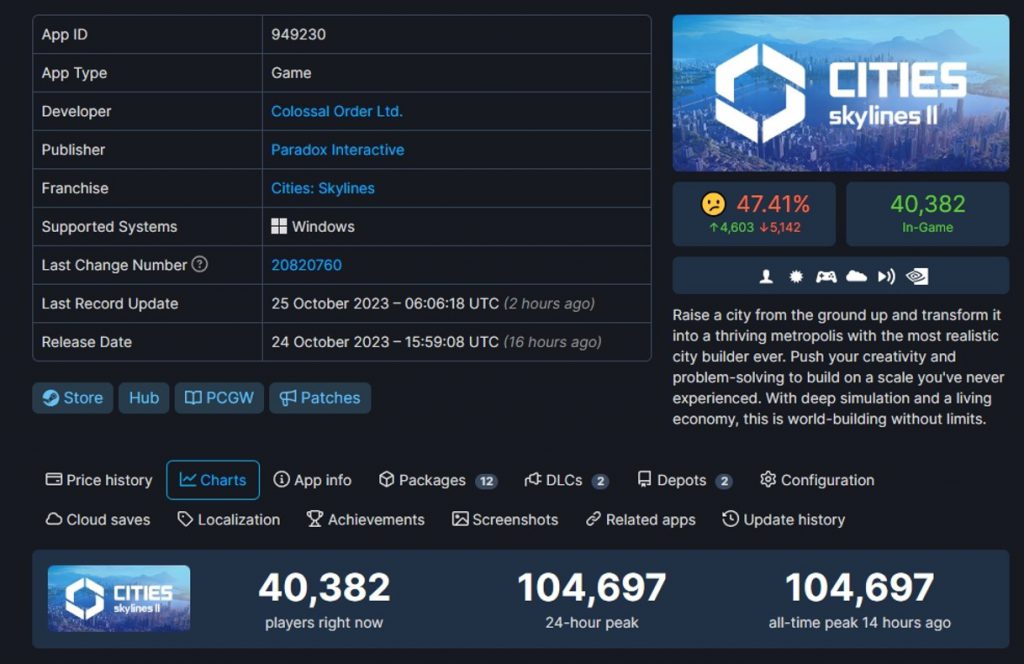The height and width of the screenshot is (664, 1024).
Task: Switch to the Configuration tab
Action: [x=817, y=480]
